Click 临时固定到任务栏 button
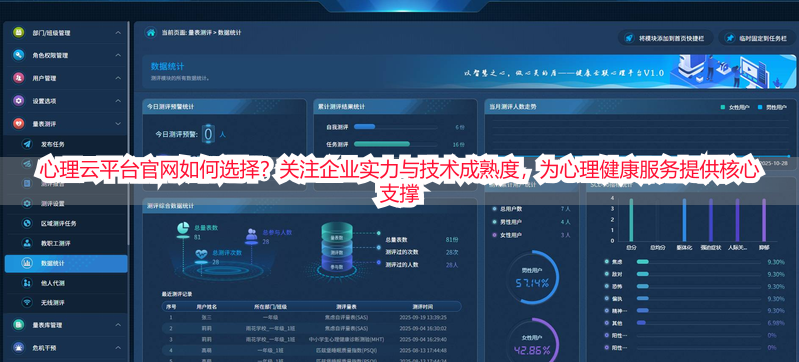 pos(757,38)
